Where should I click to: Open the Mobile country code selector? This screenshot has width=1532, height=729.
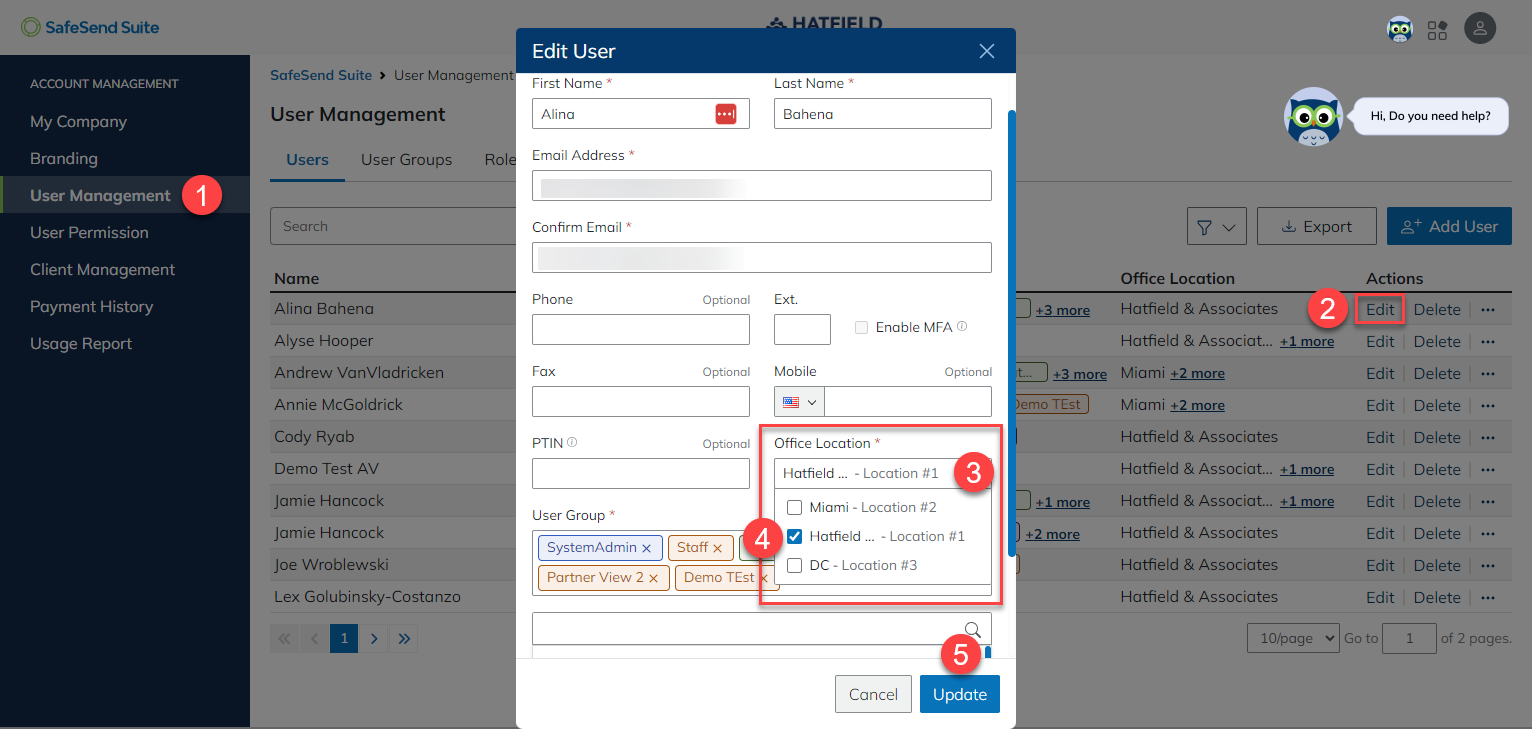[798, 401]
